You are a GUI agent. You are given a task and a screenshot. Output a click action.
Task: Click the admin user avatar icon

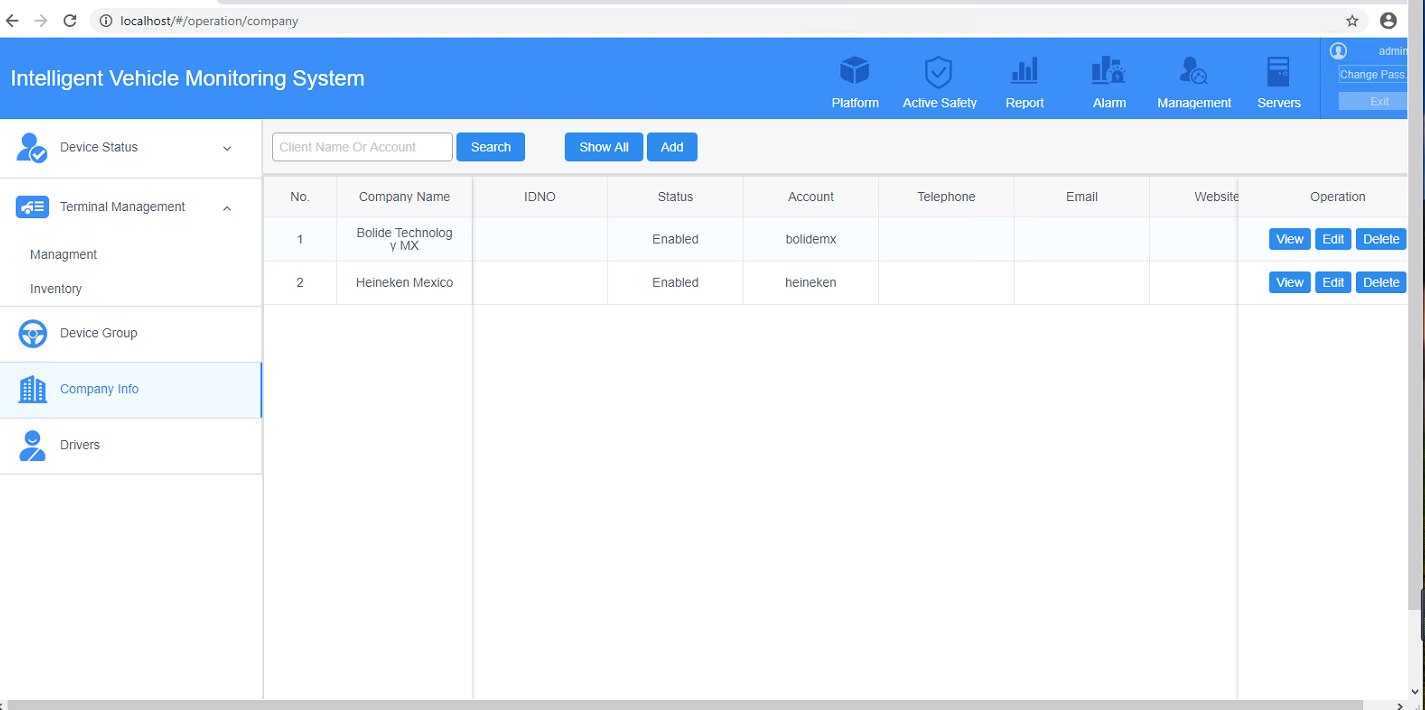click(1338, 51)
